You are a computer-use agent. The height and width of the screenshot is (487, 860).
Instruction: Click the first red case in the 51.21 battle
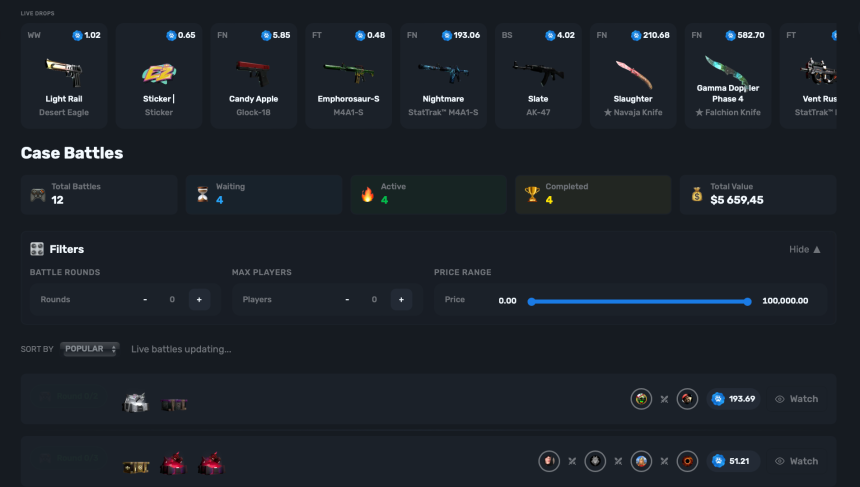click(x=173, y=464)
